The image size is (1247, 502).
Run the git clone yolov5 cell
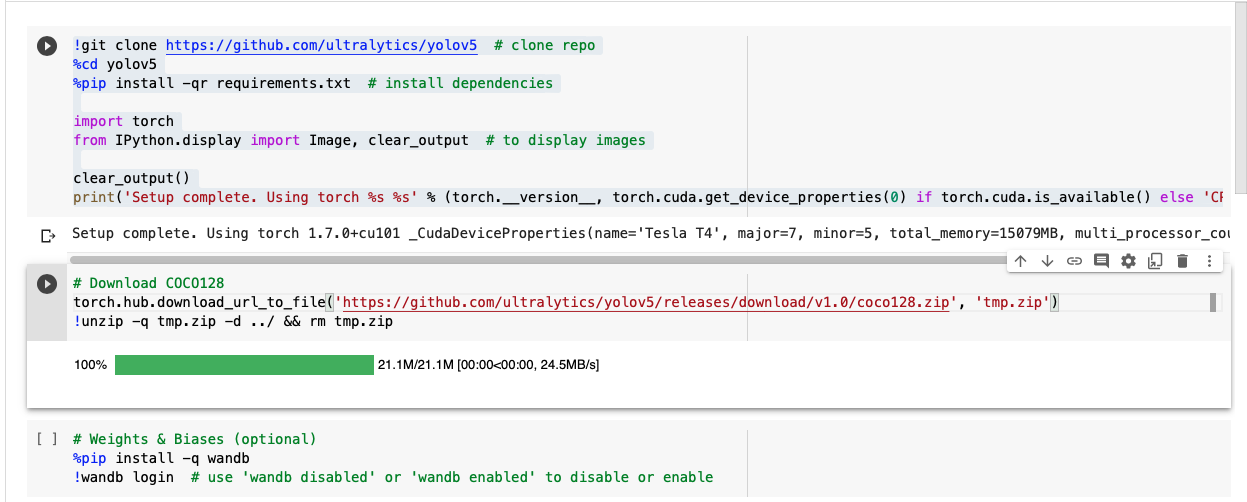[x=46, y=46]
